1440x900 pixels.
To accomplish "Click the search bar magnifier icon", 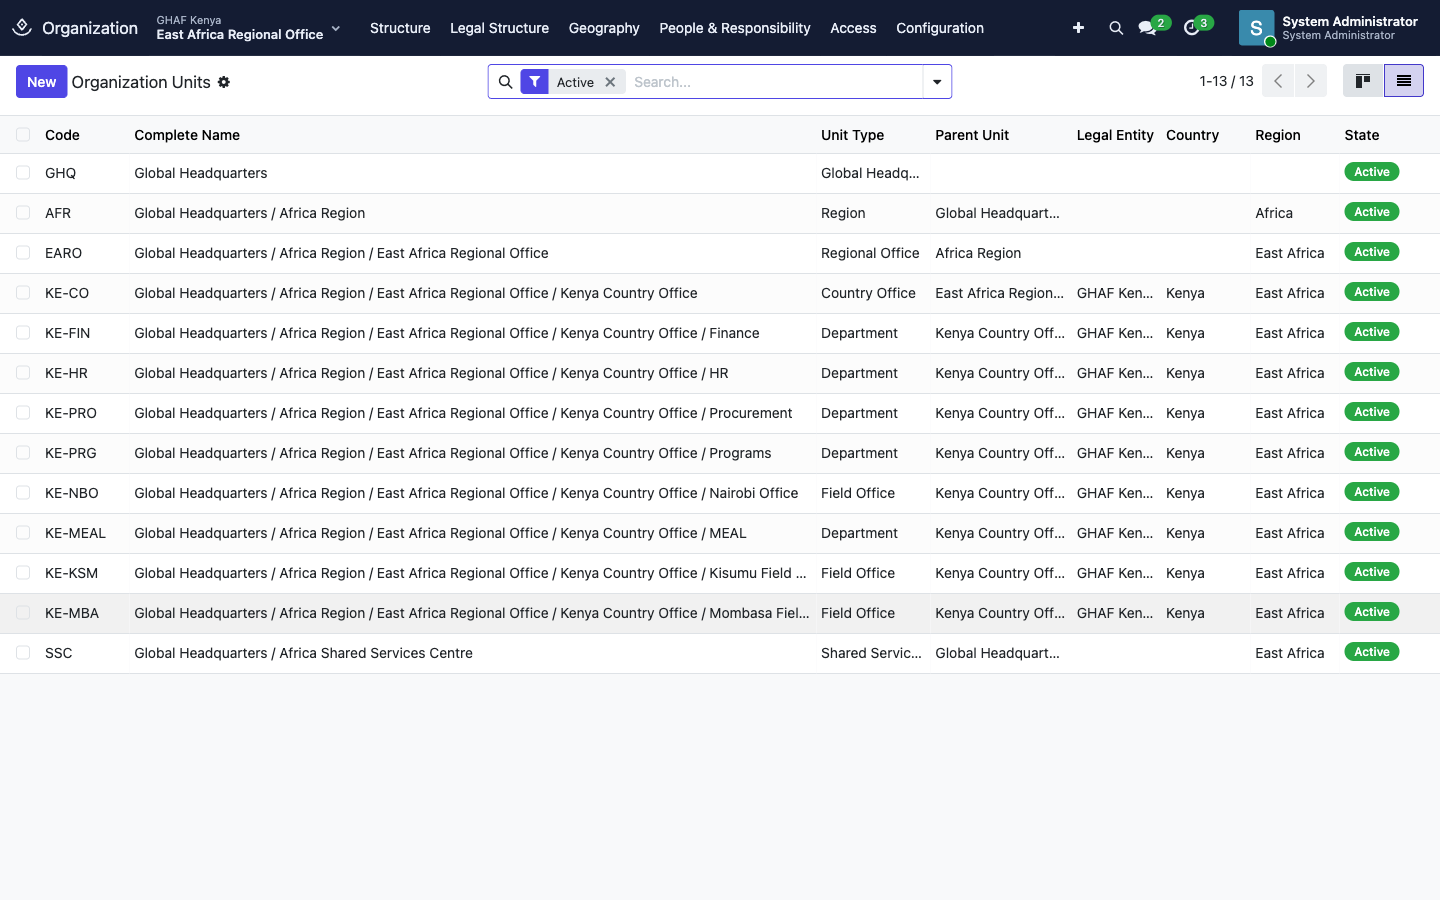I will pyautogui.click(x=505, y=82).
